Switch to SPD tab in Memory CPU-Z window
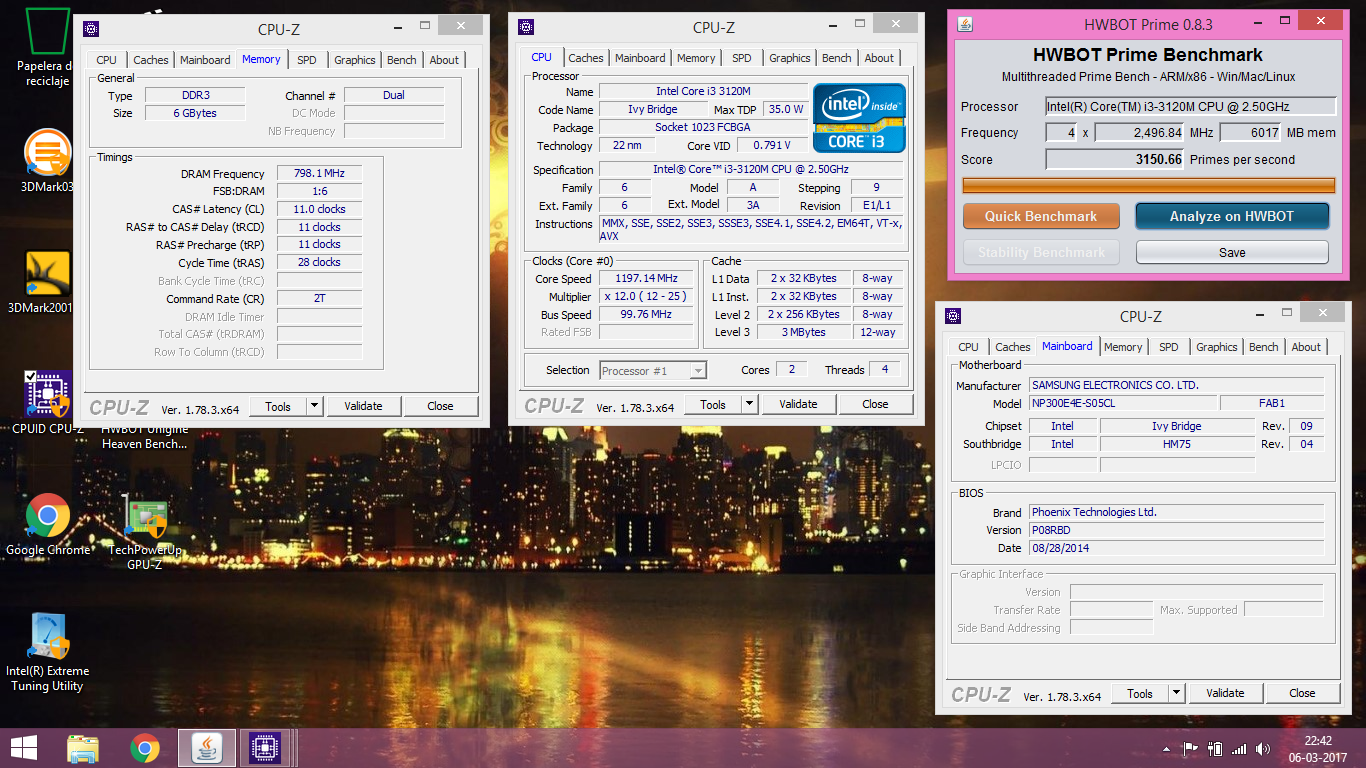 307,60
